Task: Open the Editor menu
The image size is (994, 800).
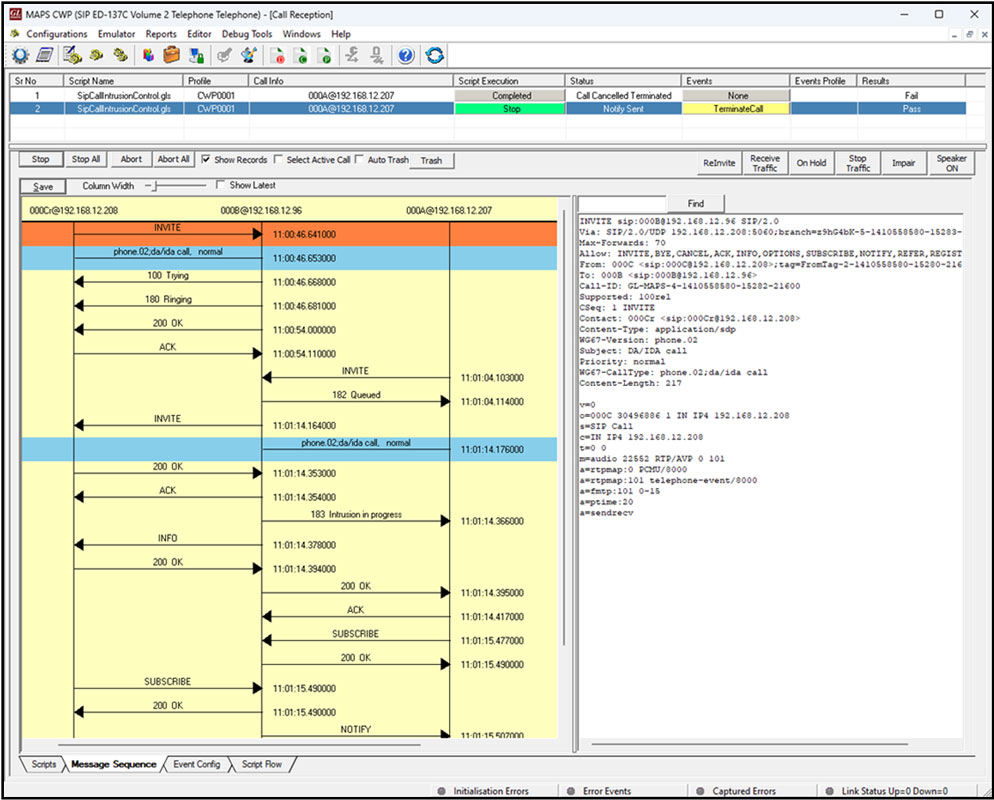Action: [199, 34]
